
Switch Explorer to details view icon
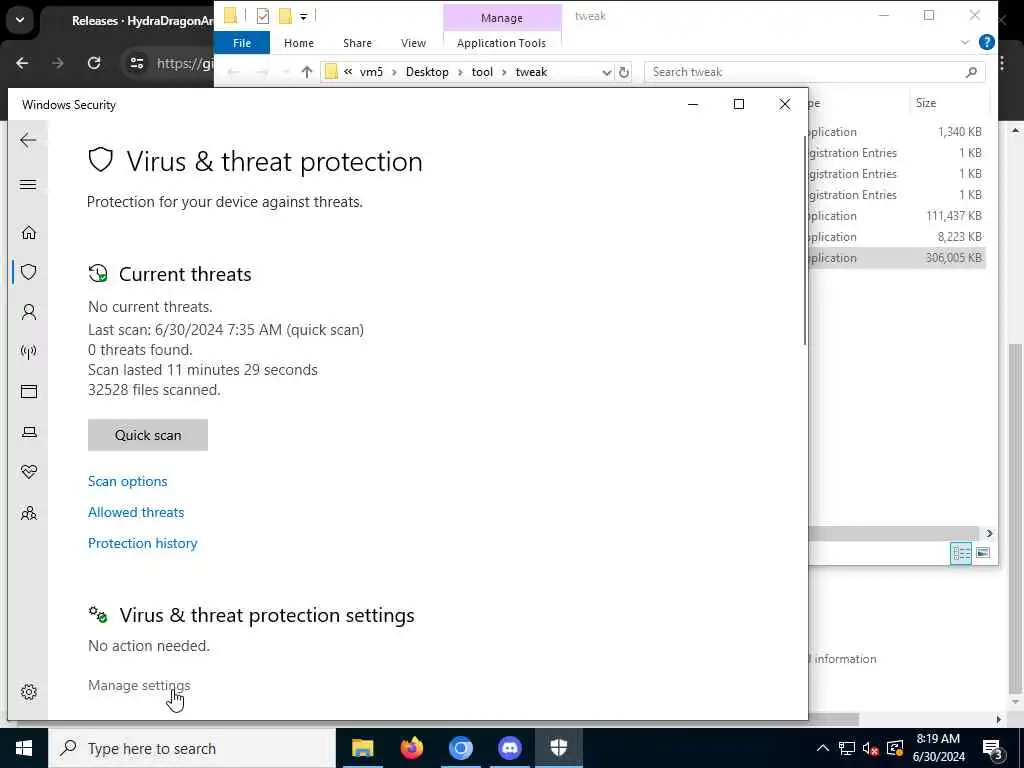click(961, 553)
